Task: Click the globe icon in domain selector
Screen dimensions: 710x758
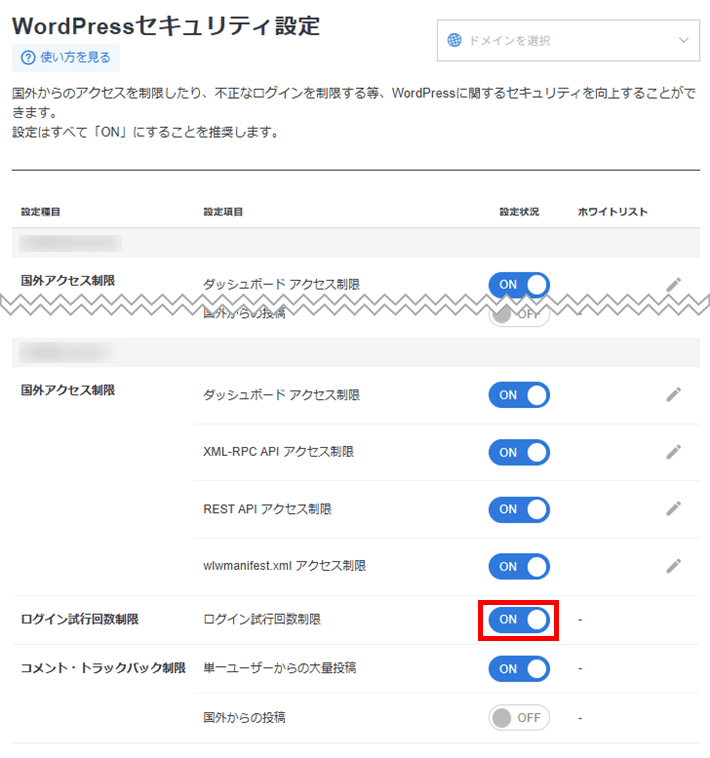Action: coord(454,41)
